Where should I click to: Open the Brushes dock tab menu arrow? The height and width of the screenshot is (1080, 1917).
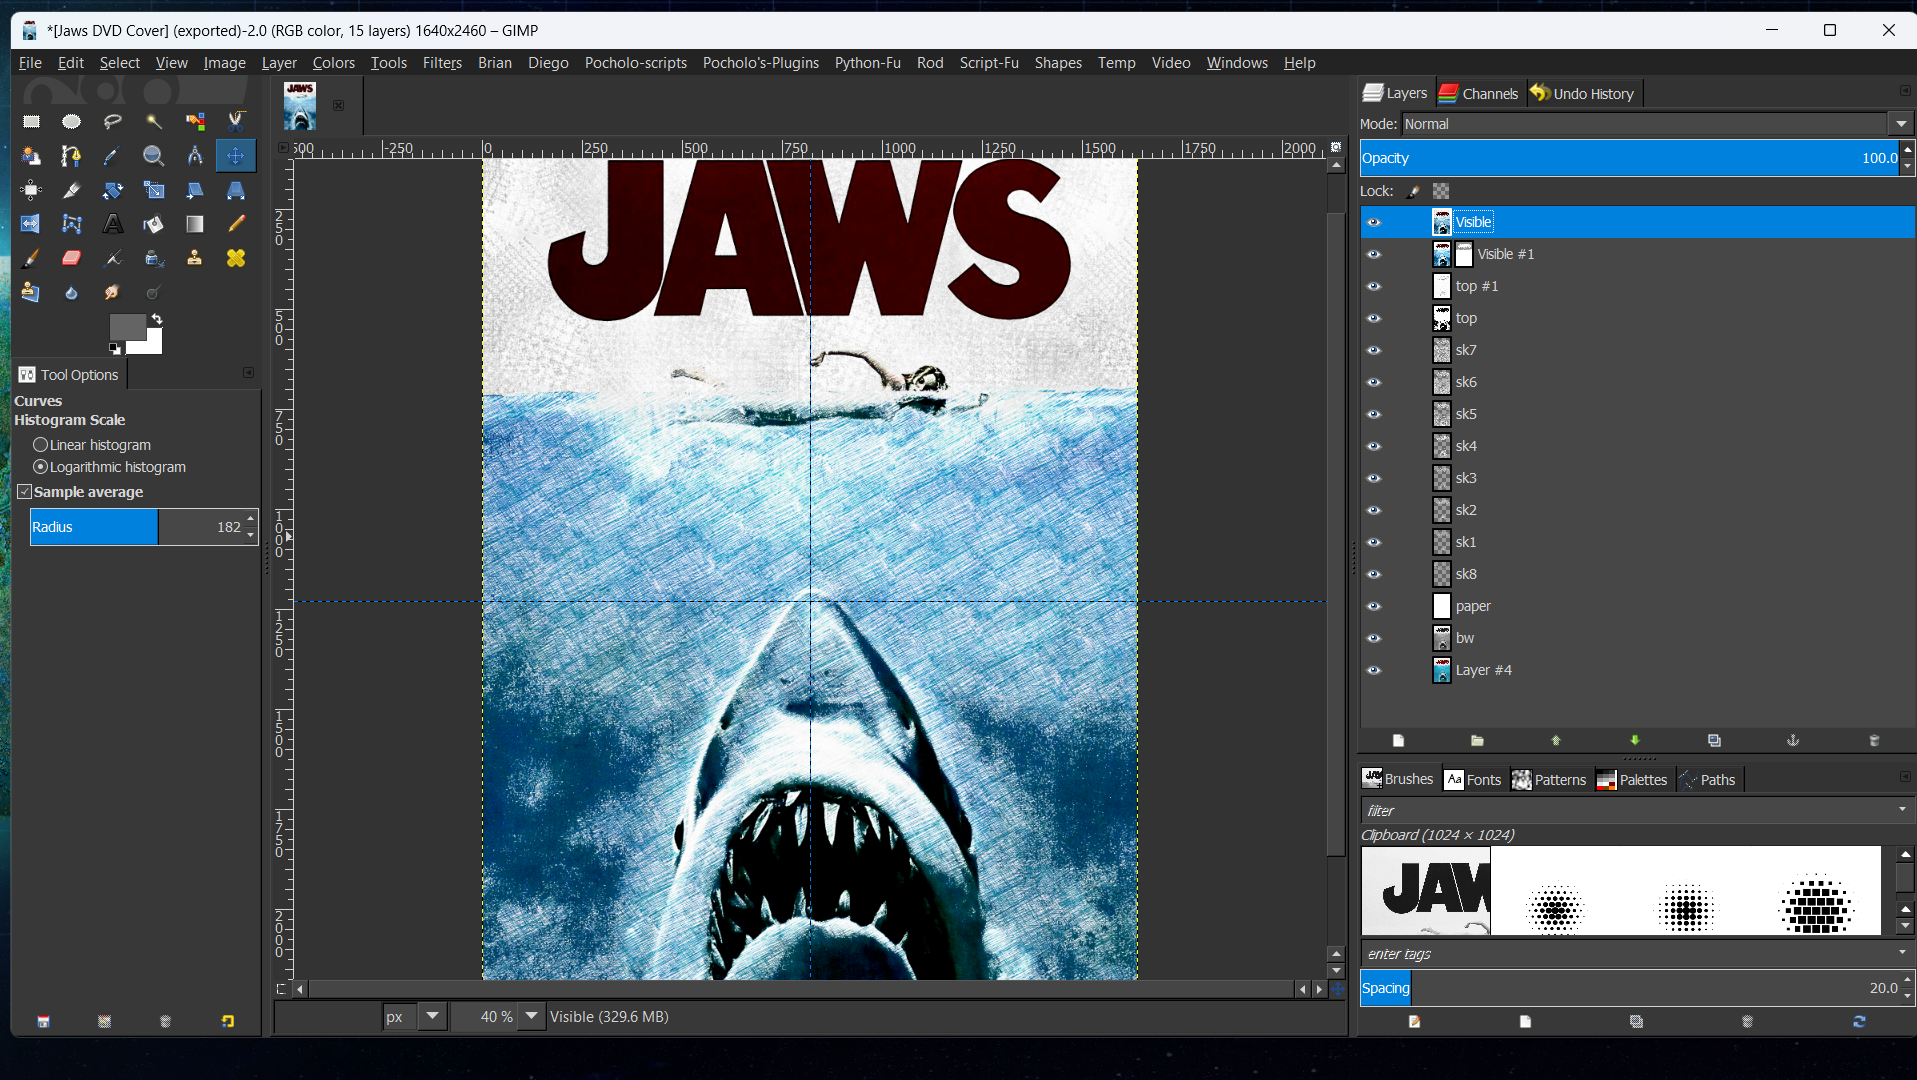(x=1905, y=777)
